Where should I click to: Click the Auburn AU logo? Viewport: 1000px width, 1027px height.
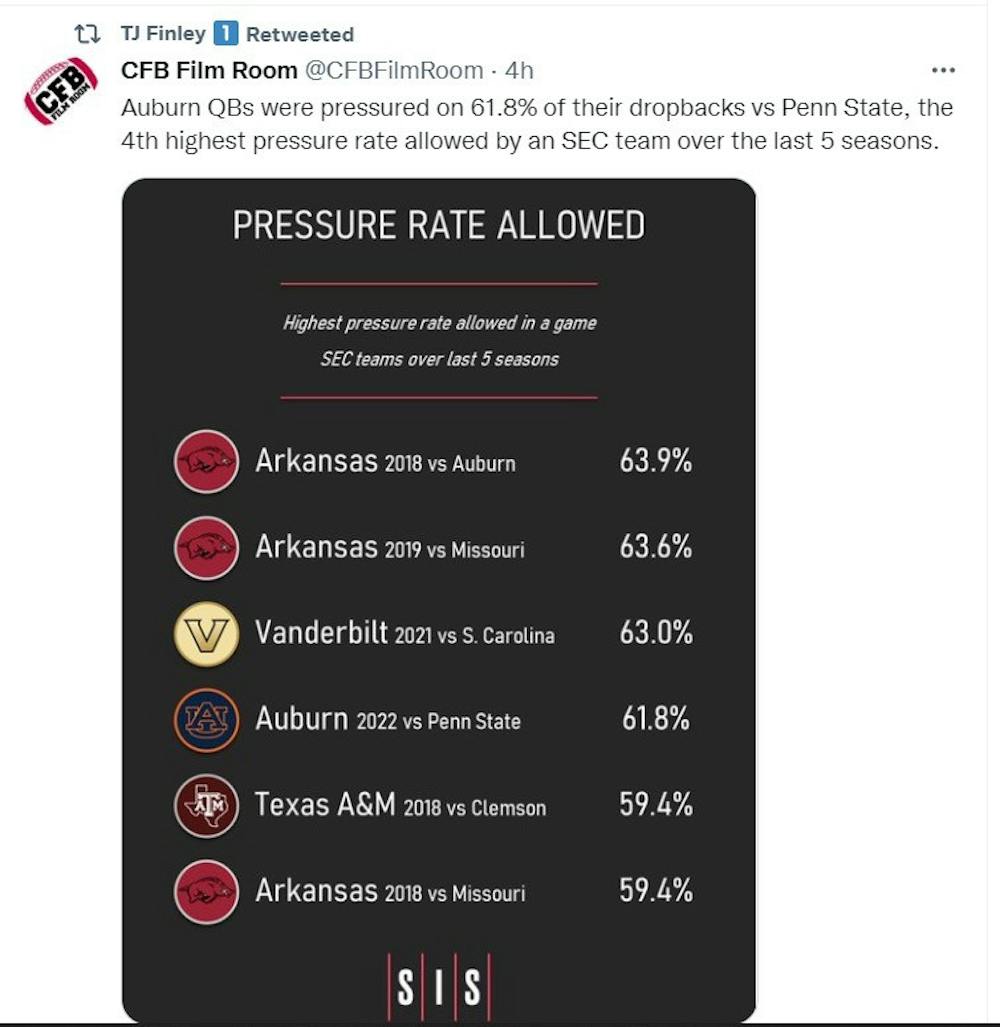[x=206, y=720]
